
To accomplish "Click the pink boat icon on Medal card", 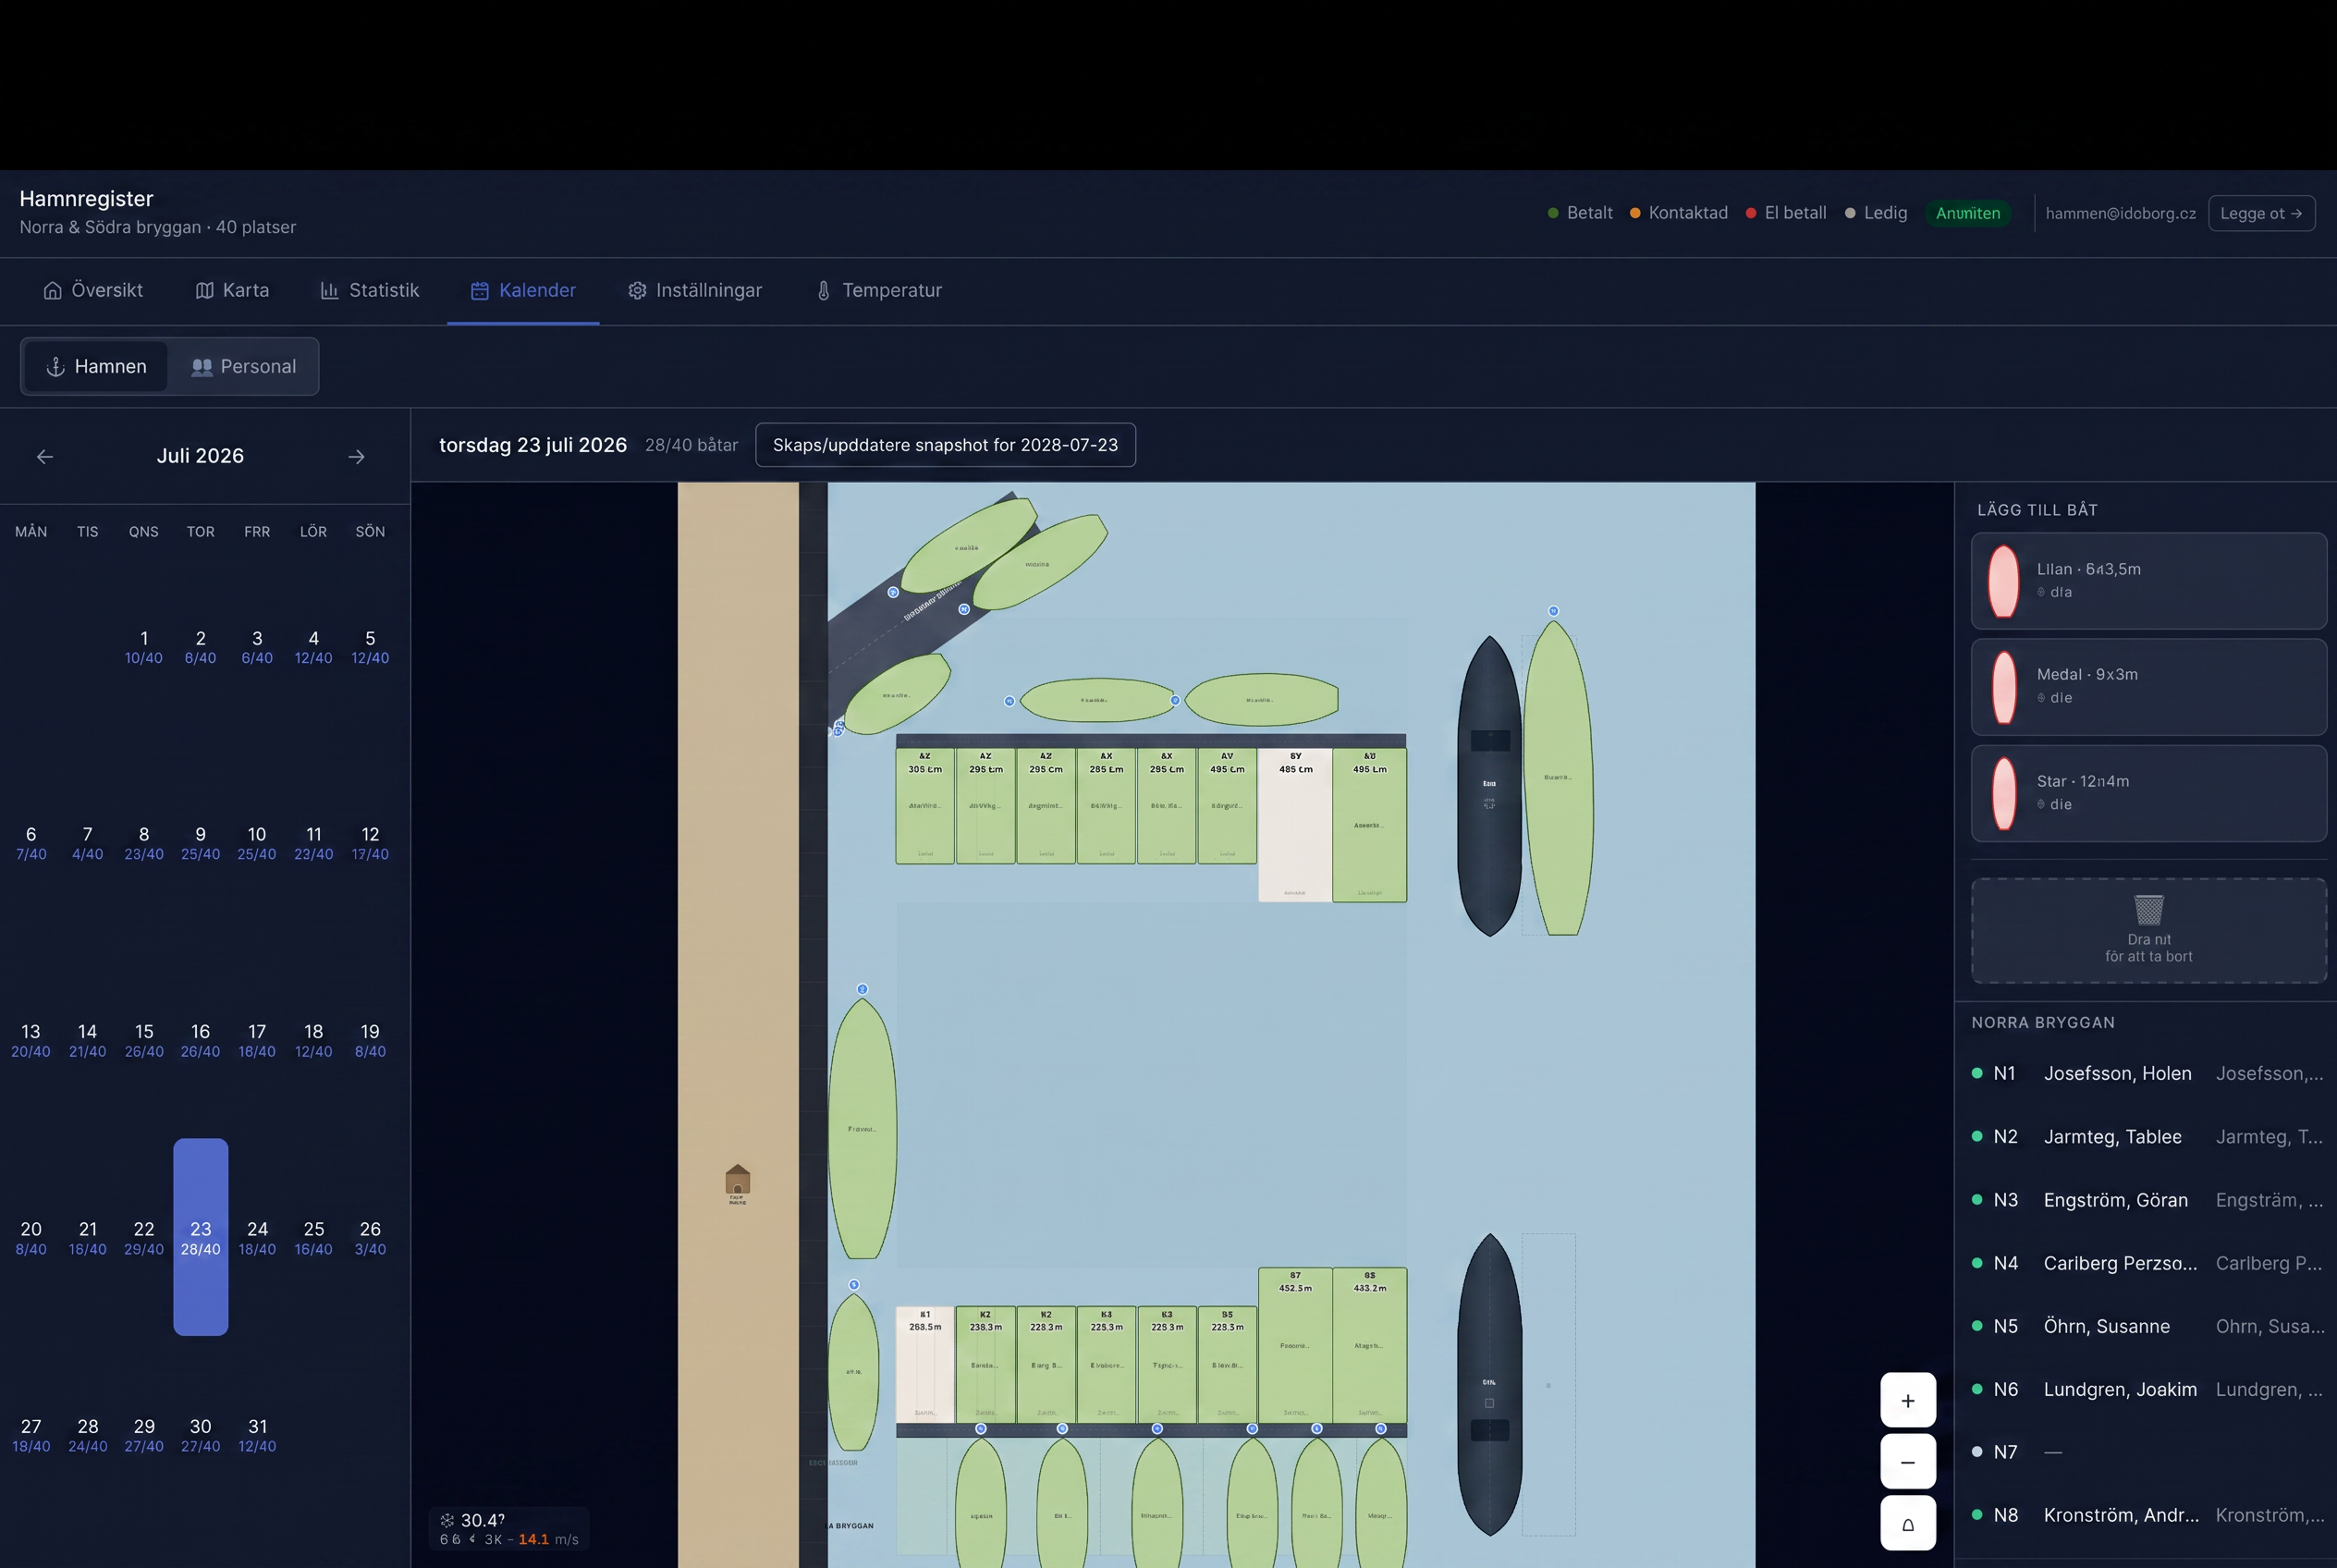I will pyautogui.click(x=2003, y=687).
